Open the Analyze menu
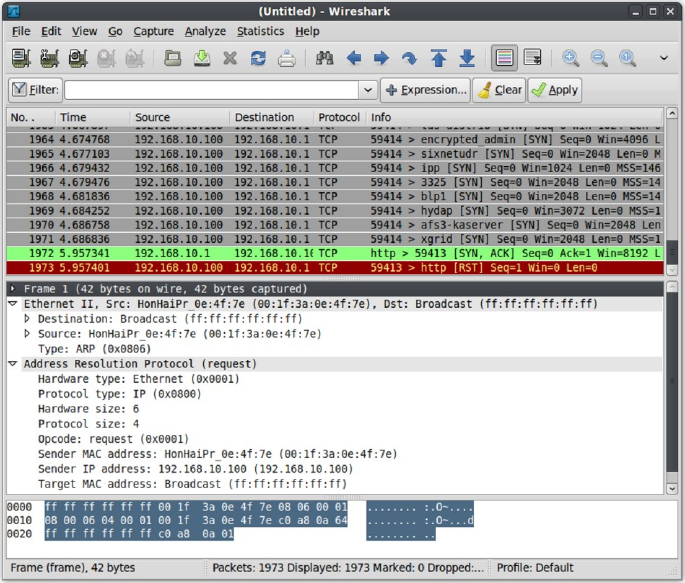Image resolution: width=685 pixels, height=583 pixels. 205,31
